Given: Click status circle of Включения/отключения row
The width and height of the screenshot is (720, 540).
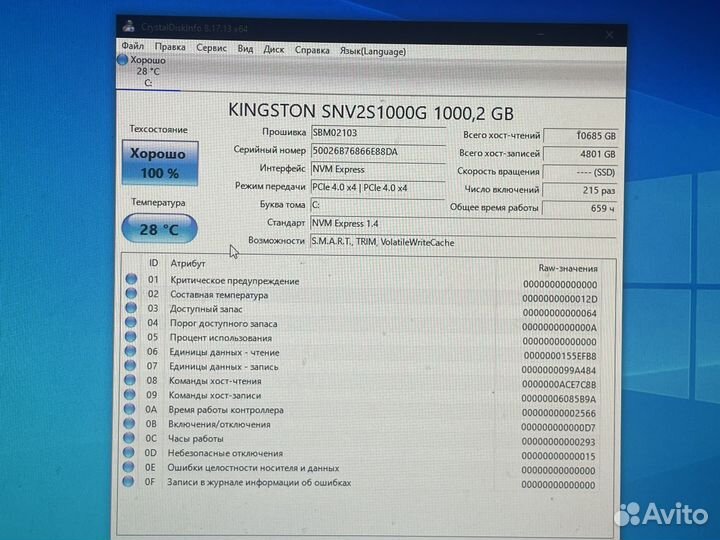Looking at the screenshot, I should coord(129,423).
